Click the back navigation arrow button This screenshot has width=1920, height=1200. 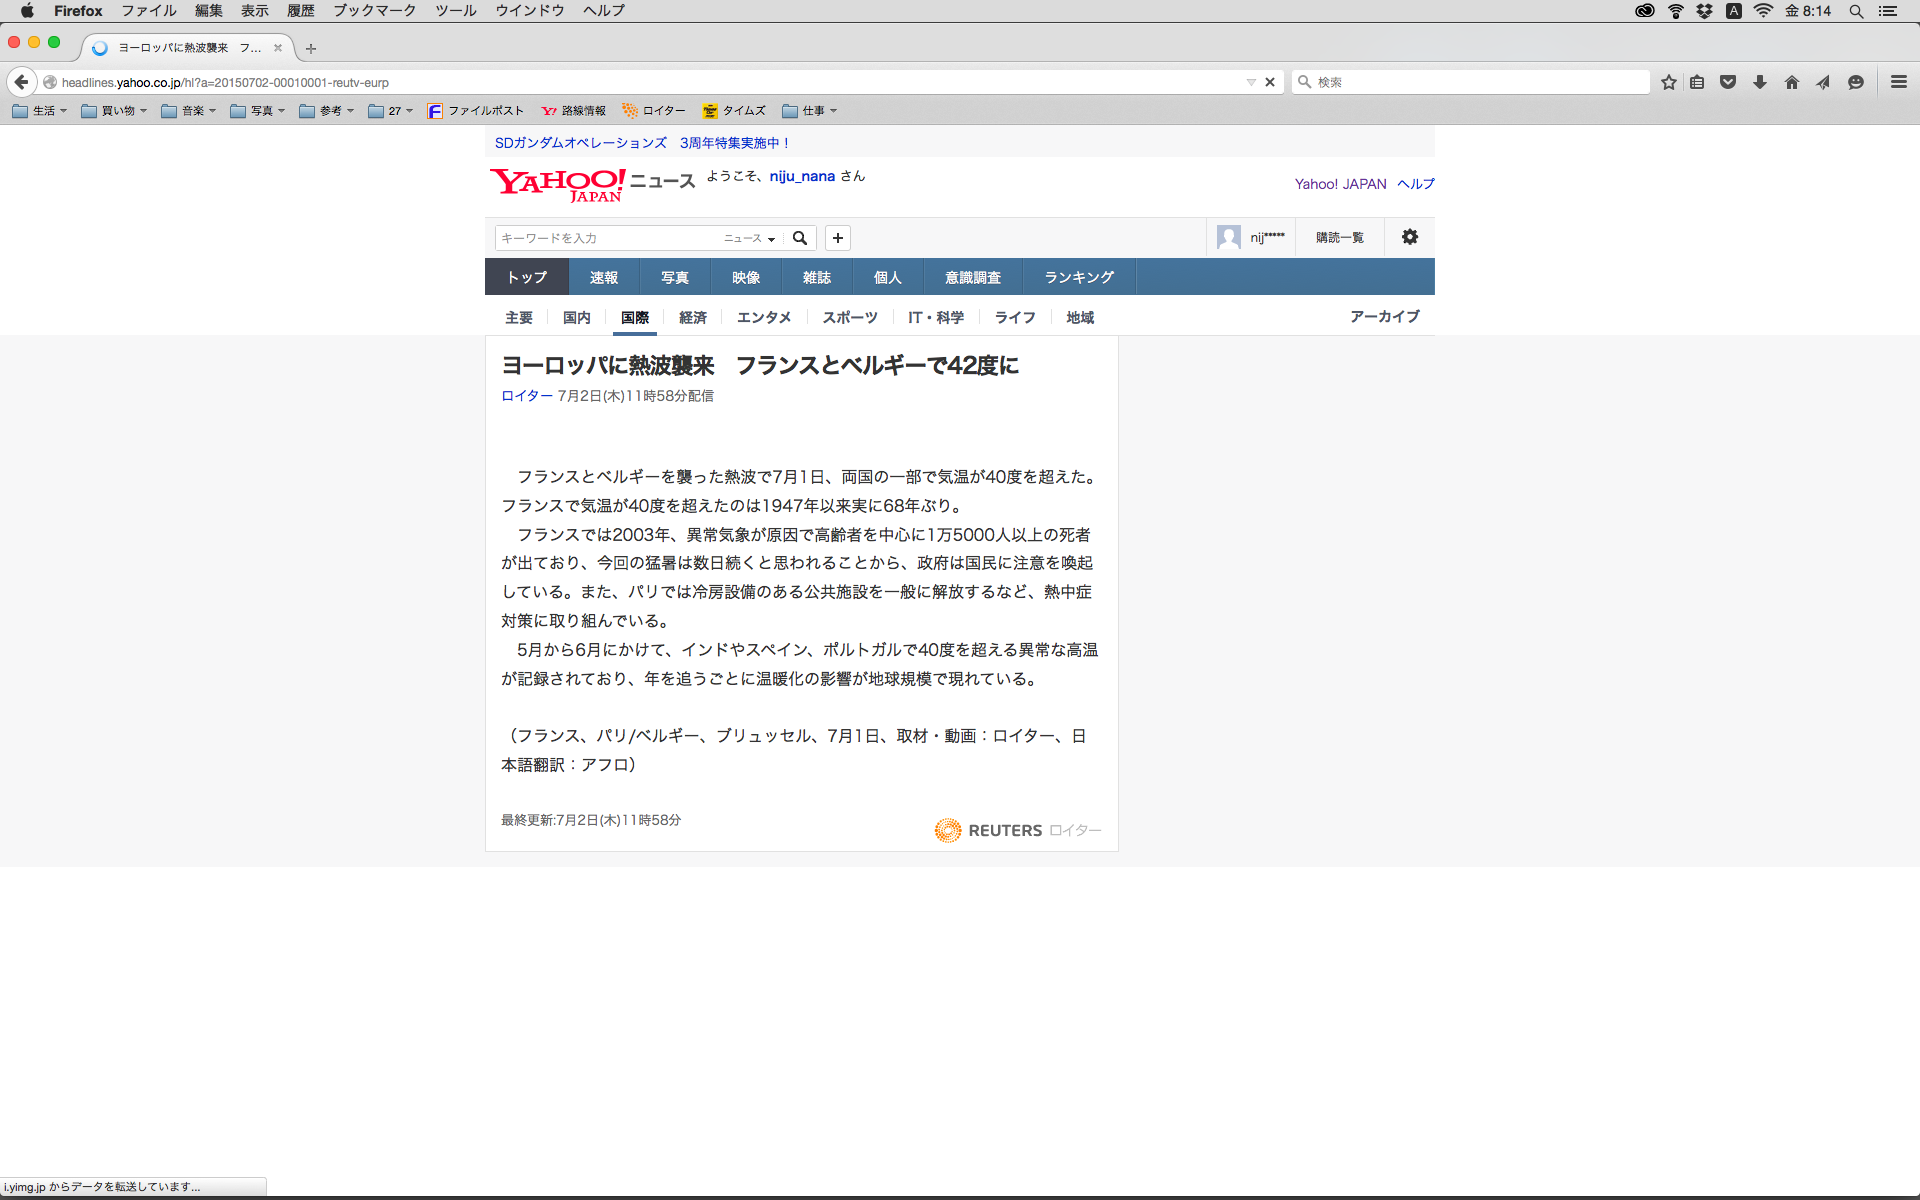[21, 82]
